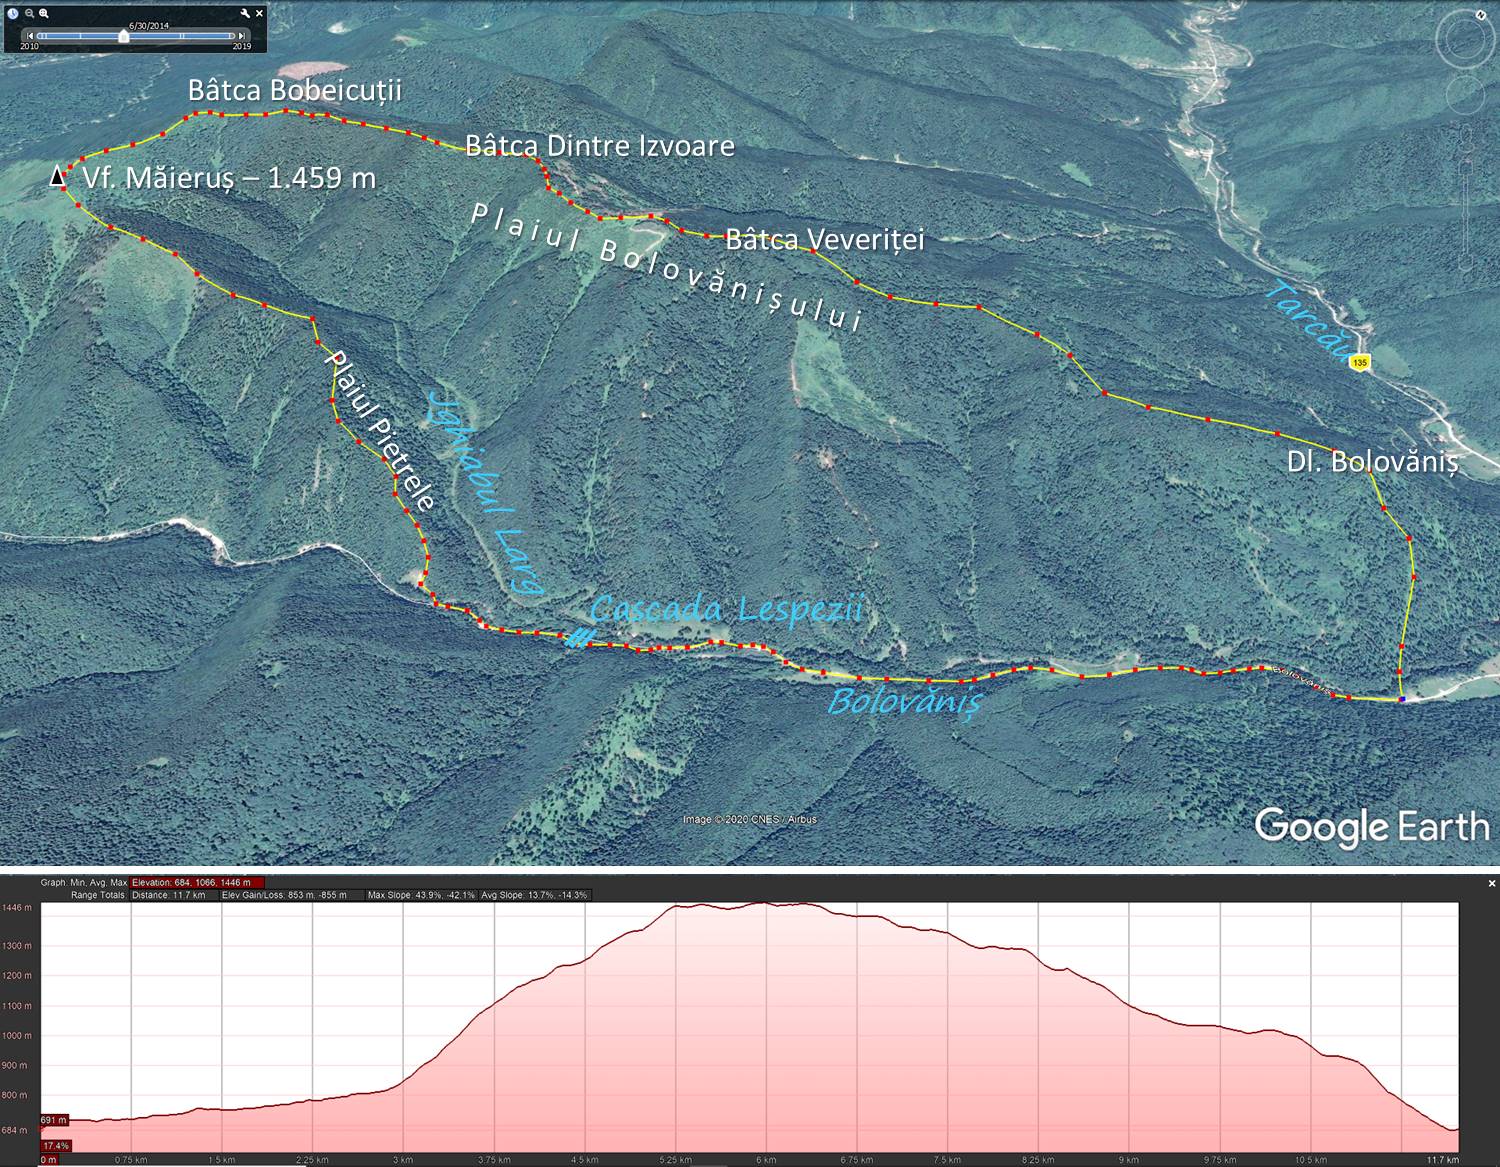Click the Distance 11.7 km readout
1500x1167 pixels.
[168, 895]
